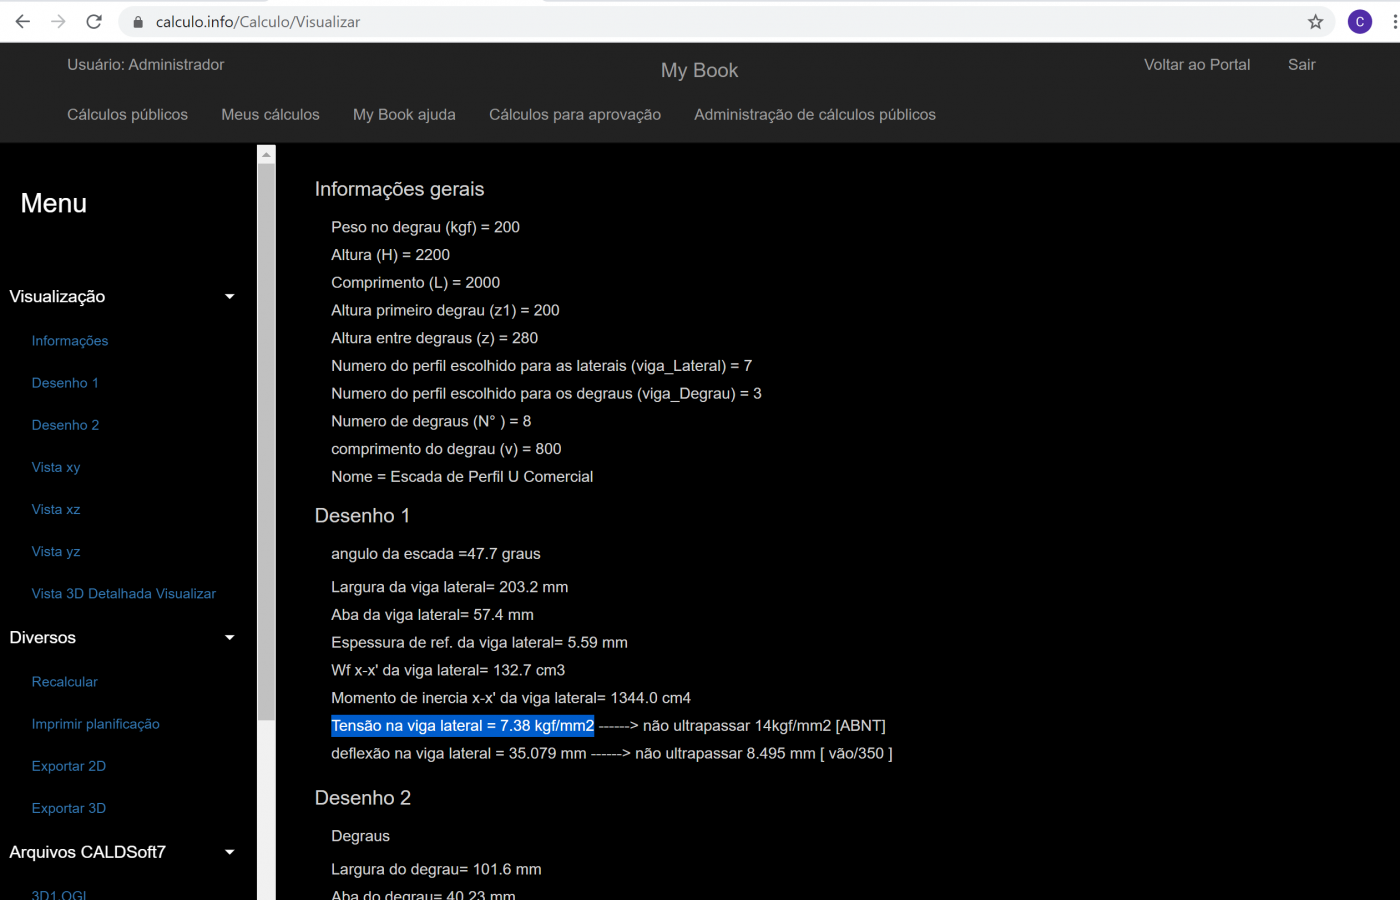This screenshot has width=1400, height=900.
Task: Log out using Sair link
Action: (1301, 65)
